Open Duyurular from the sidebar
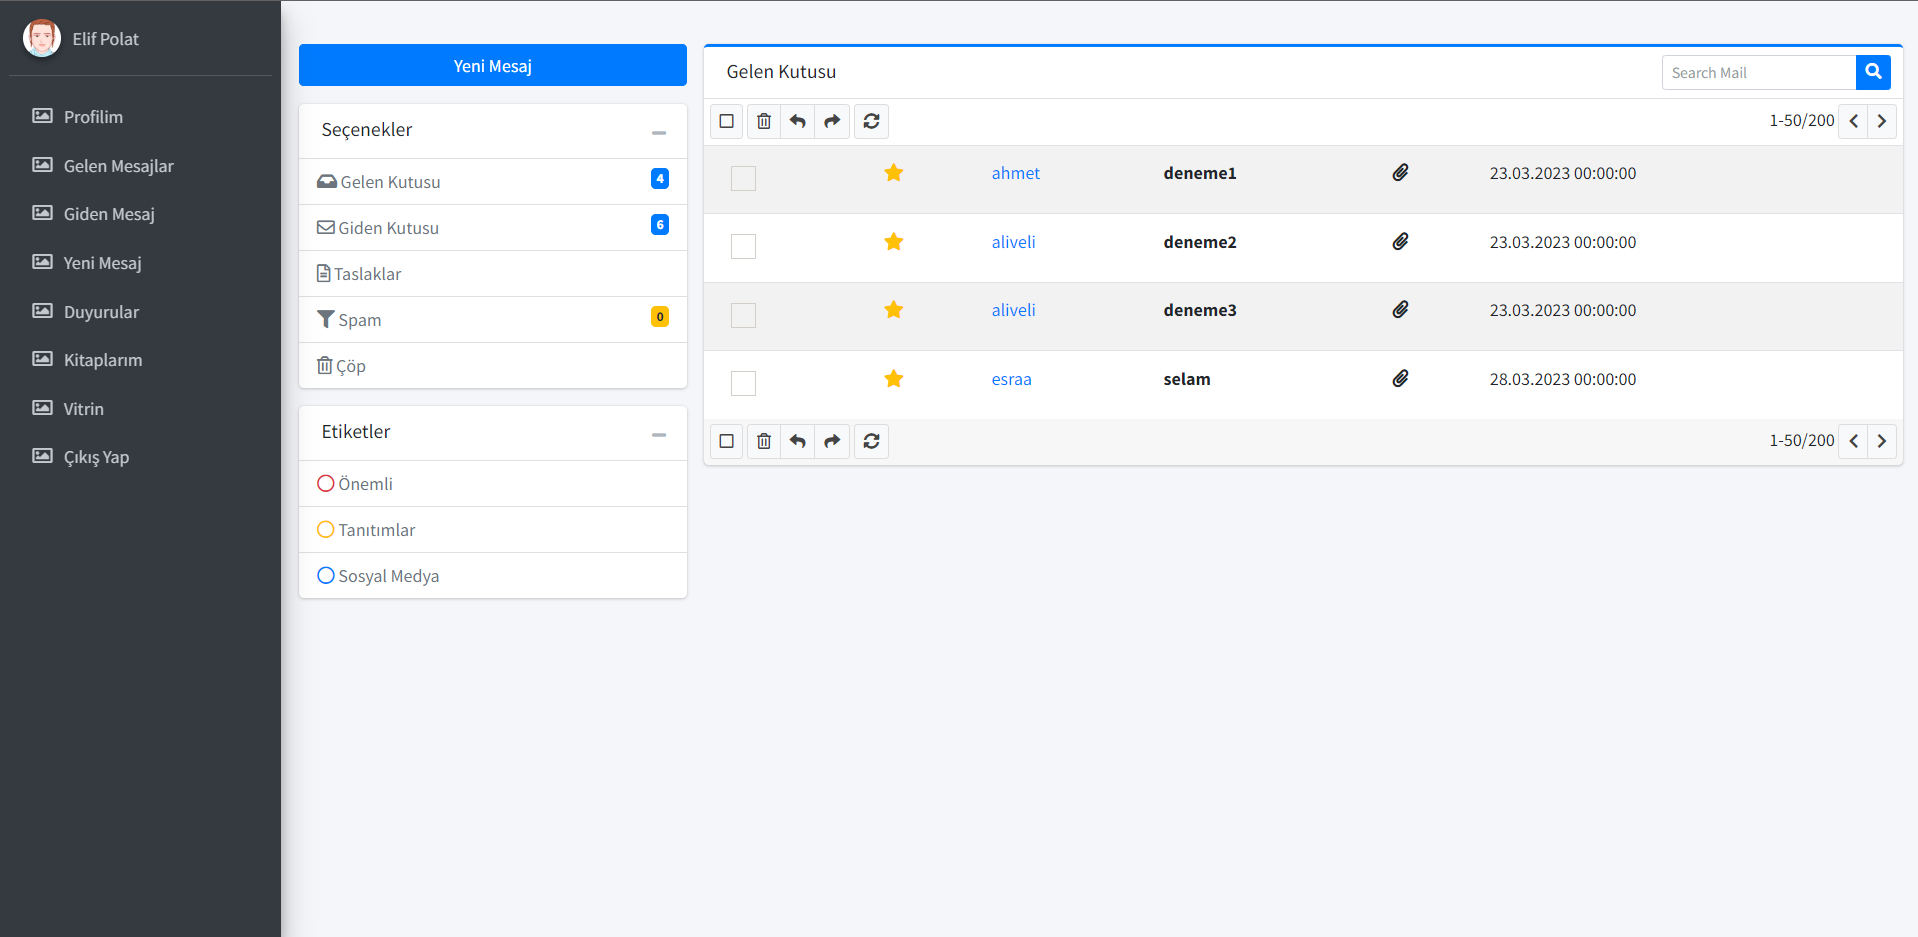 coord(101,311)
